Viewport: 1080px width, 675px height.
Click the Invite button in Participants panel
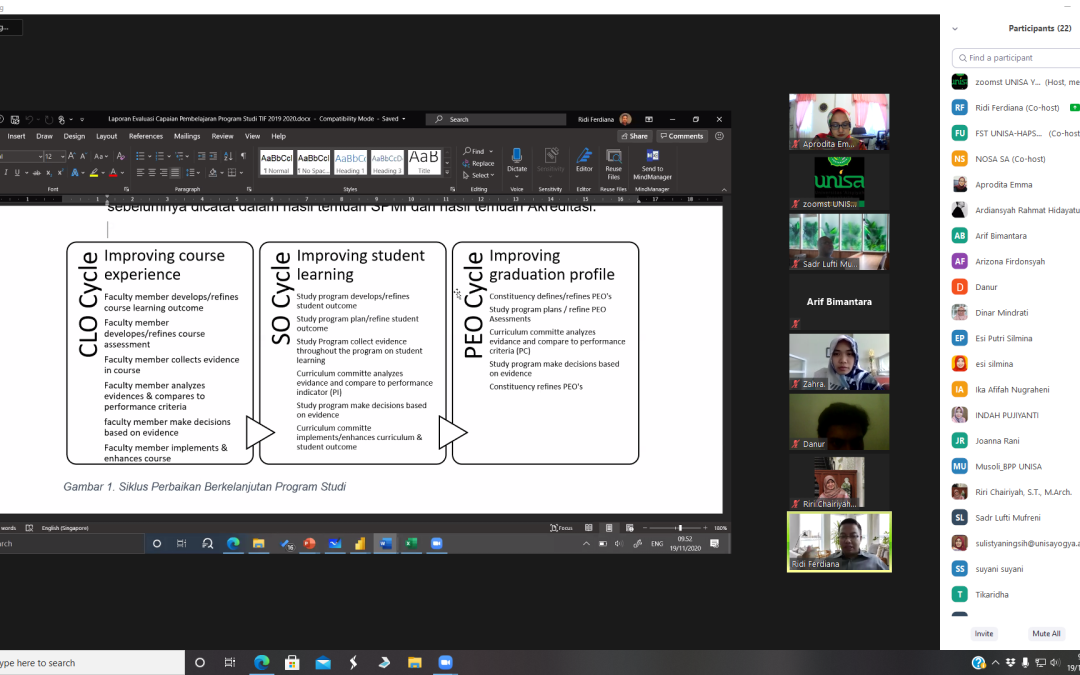click(984, 633)
